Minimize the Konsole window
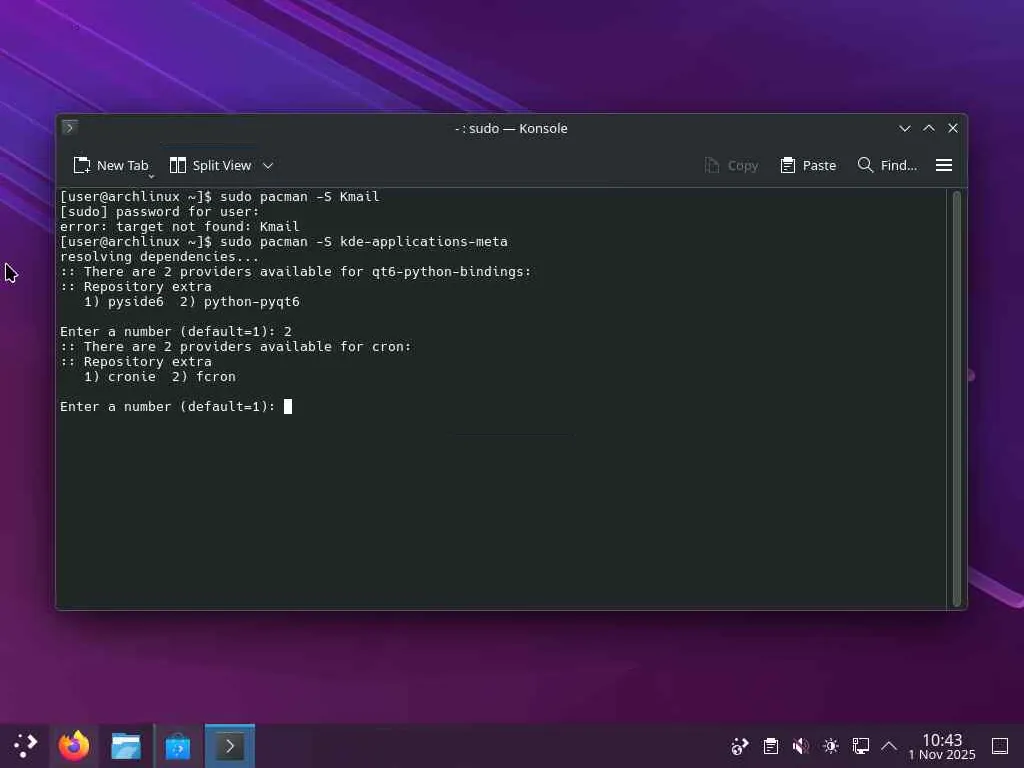 click(x=904, y=129)
